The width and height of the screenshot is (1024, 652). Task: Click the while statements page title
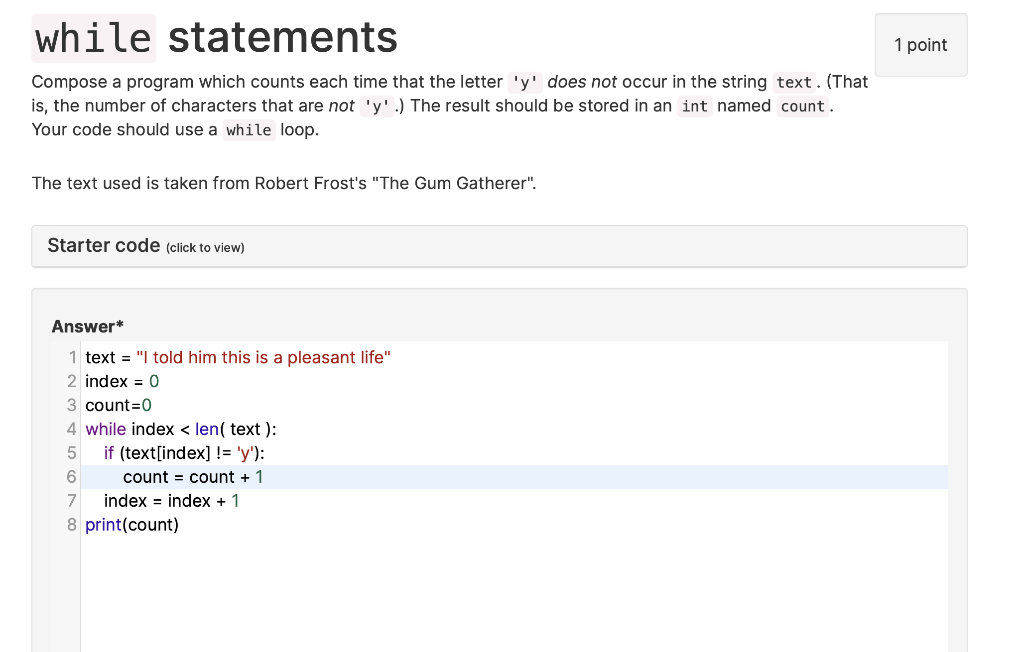tap(214, 37)
